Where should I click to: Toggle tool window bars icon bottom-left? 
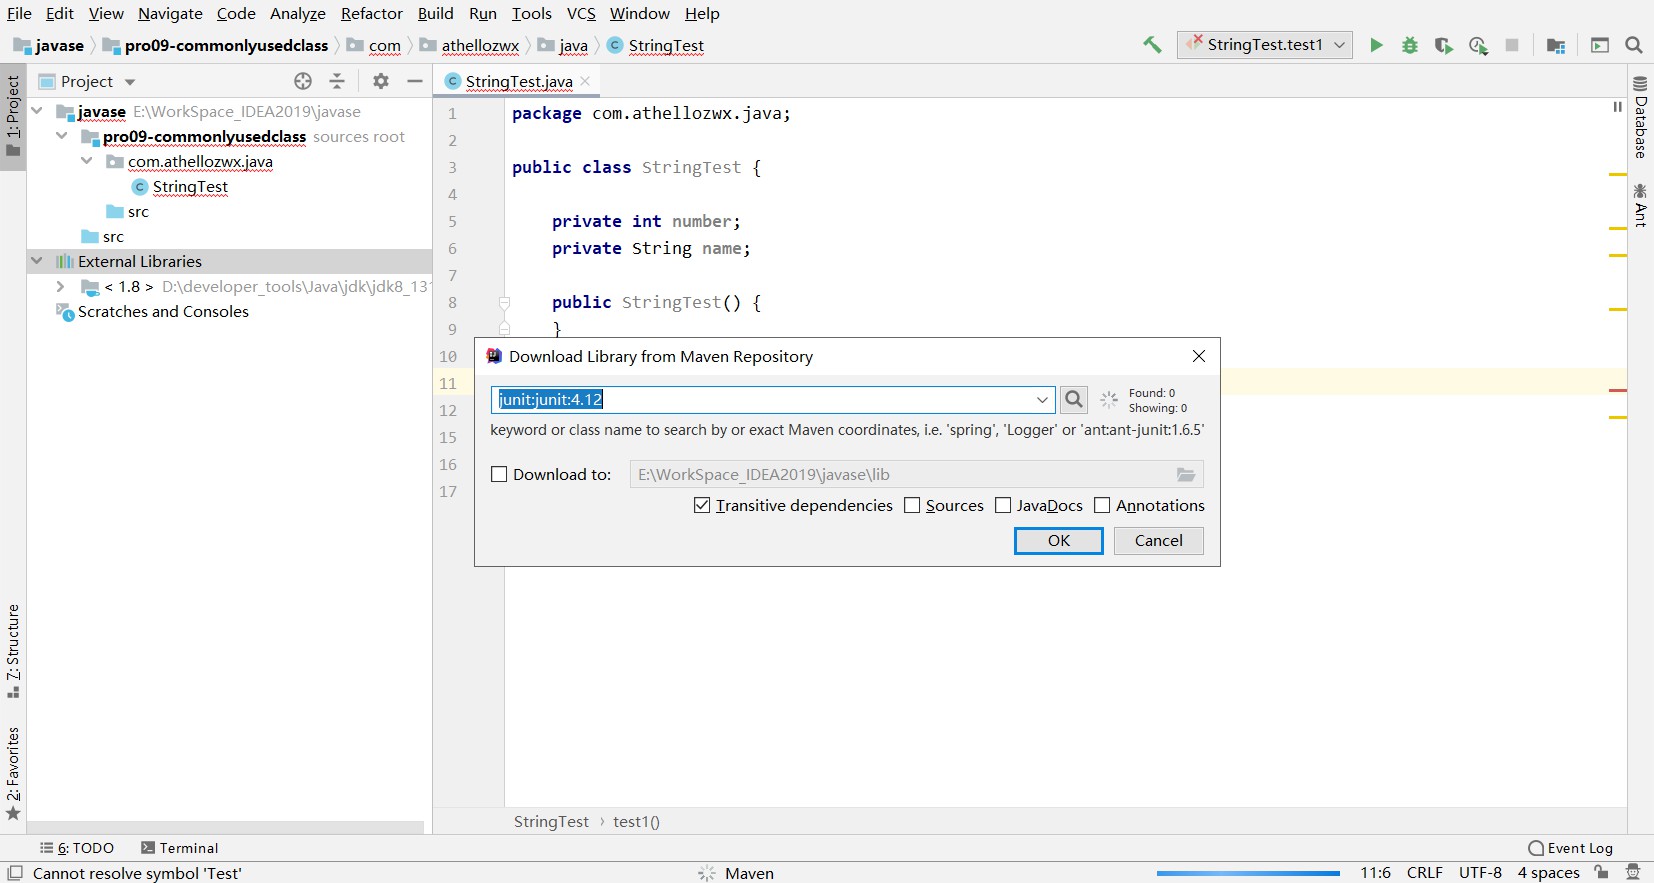15,873
